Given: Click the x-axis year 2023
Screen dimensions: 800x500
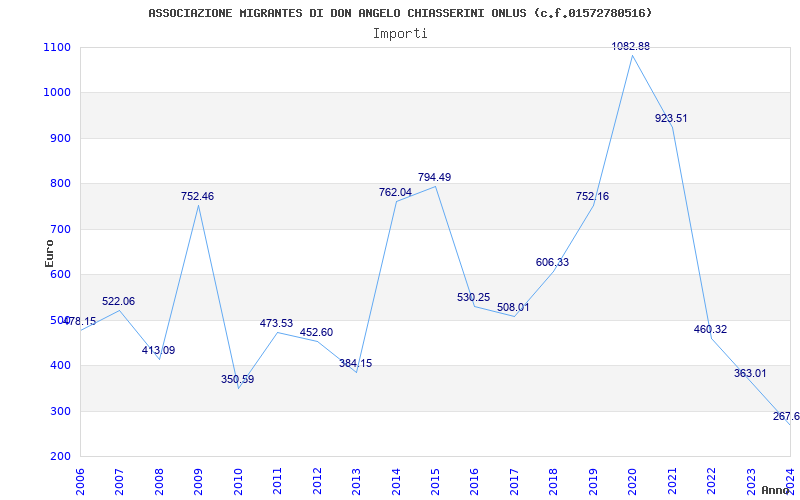Looking at the screenshot, I should click(x=751, y=481).
